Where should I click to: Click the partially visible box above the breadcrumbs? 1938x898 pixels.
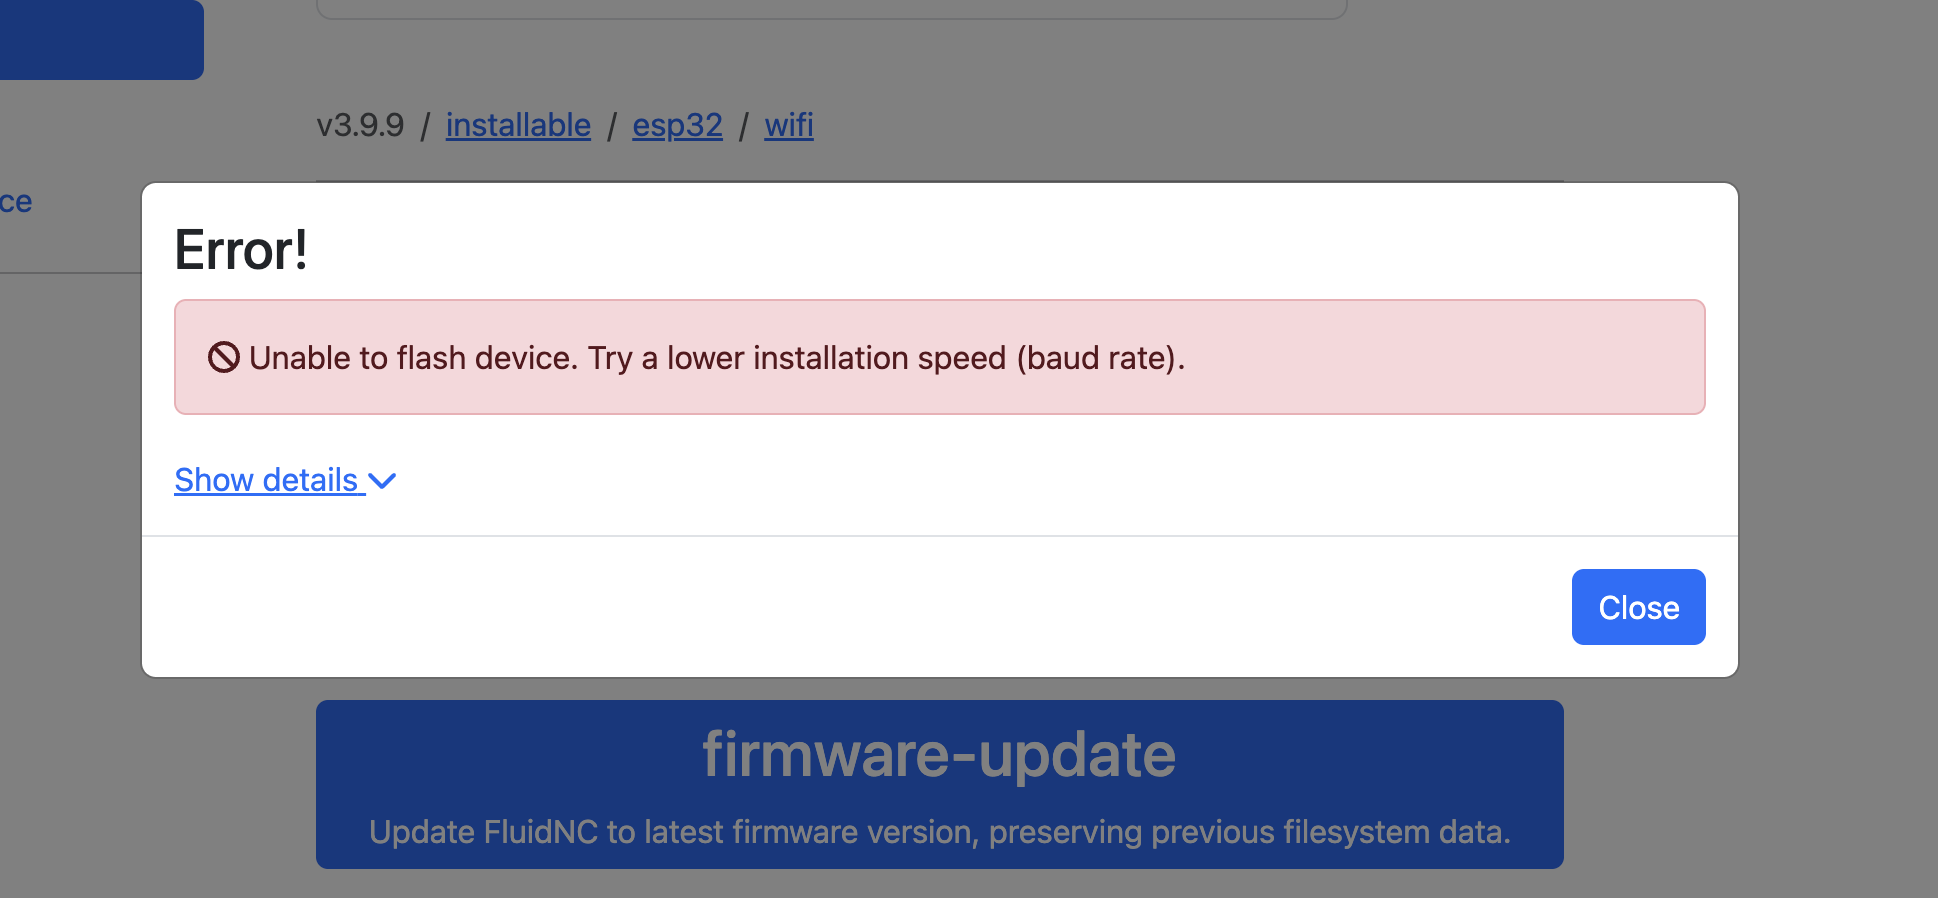point(830,10)
